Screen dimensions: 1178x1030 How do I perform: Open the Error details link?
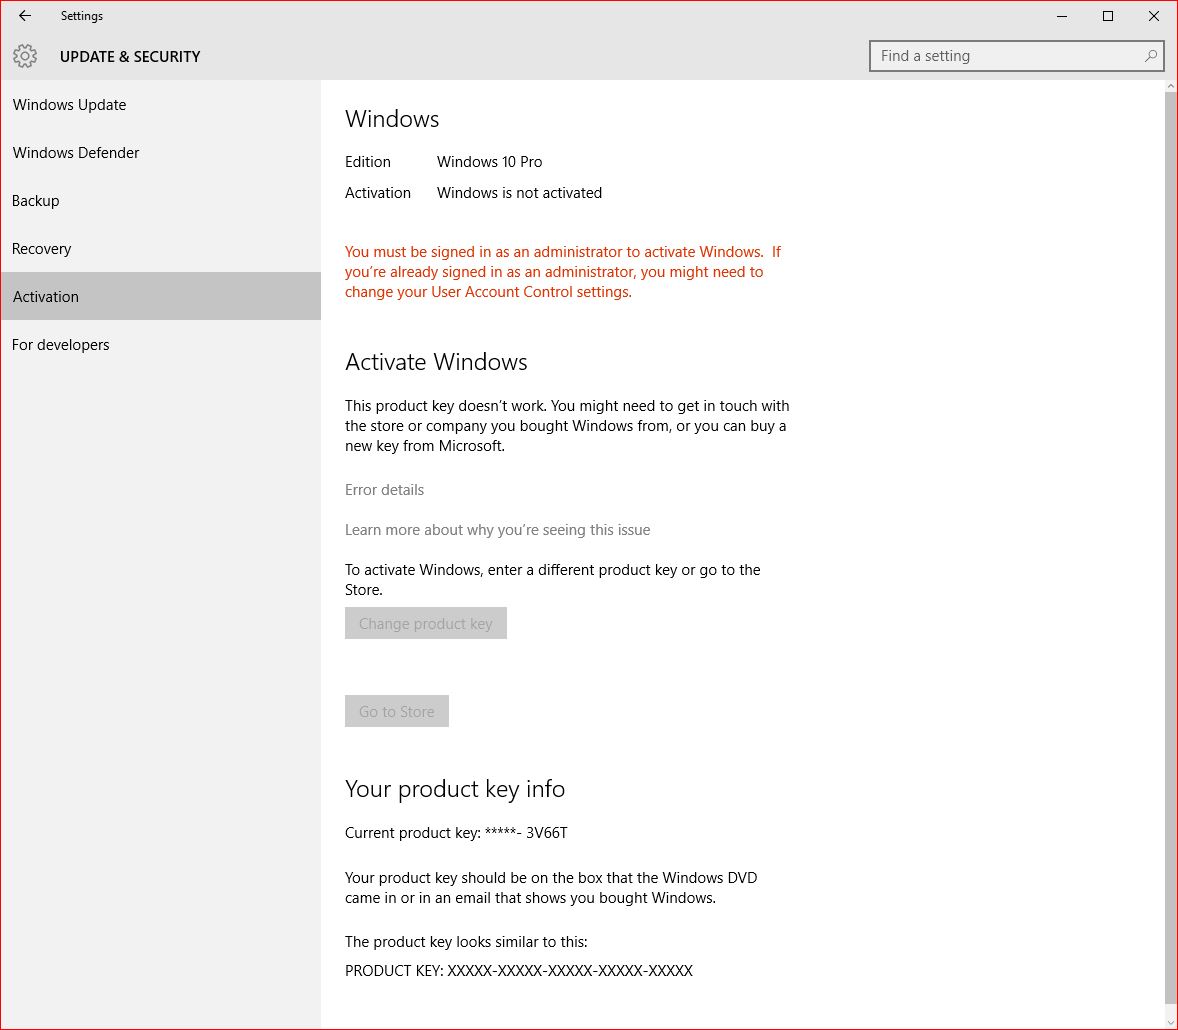click(x=384, y=490)
